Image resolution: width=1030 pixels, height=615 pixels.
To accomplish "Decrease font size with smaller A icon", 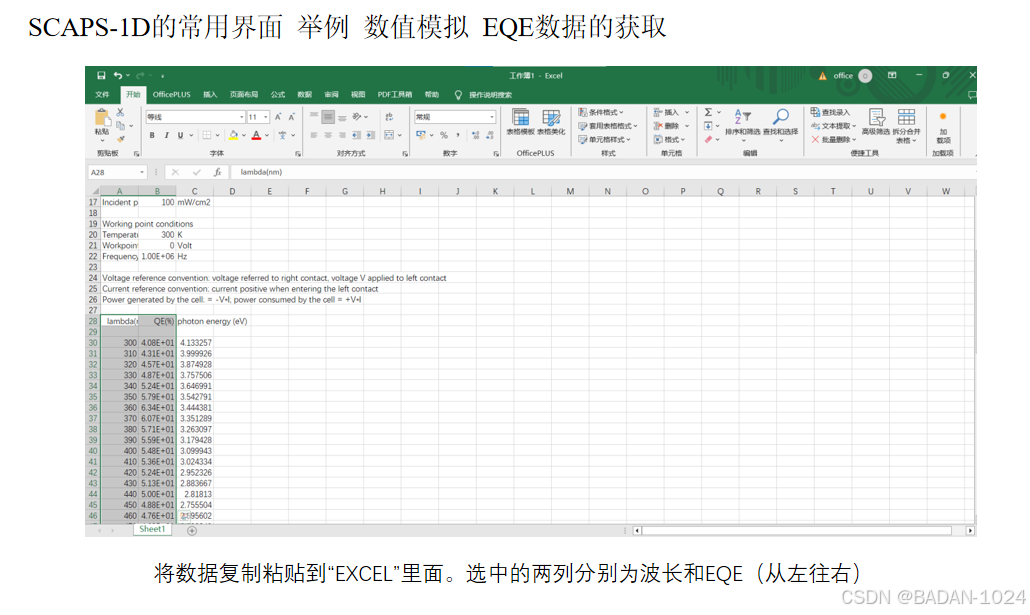I will tap(292, 117).
